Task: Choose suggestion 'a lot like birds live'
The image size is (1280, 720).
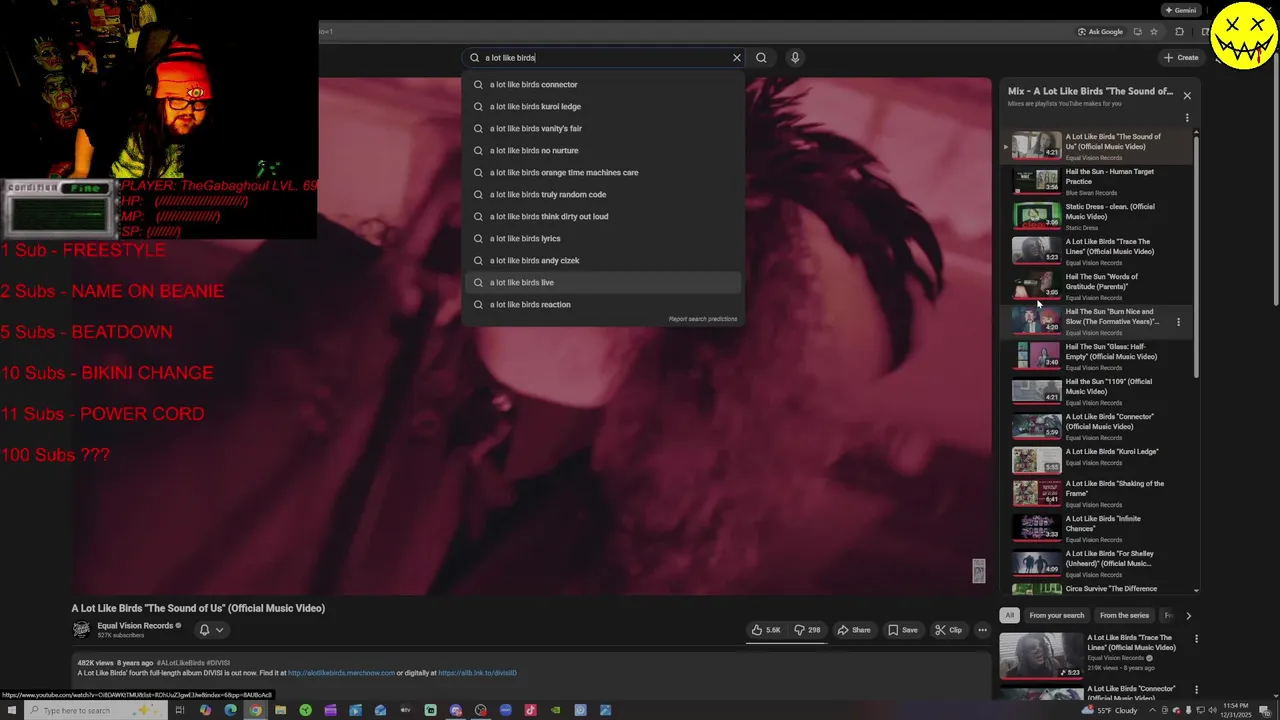Action: (603, 283)
